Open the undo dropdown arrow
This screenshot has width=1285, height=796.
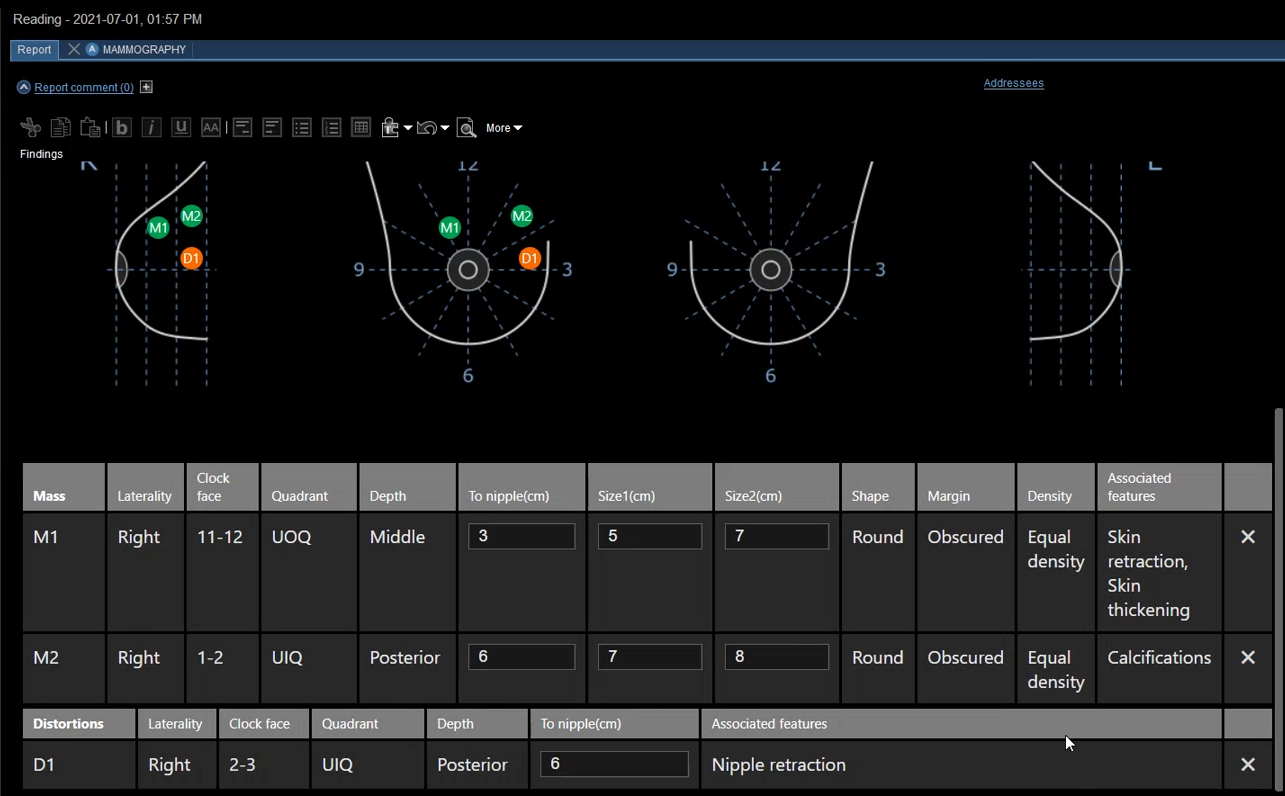click(445, 129)
